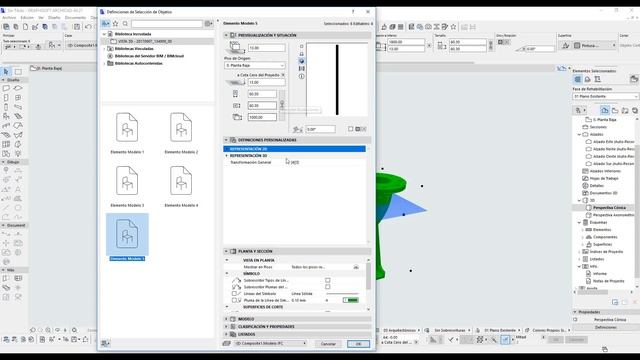The width and height of the screenshot is (640, 360).
Task: Click the library manager icon at the dialog's bottom left
Action: click(x=105, y=344)
